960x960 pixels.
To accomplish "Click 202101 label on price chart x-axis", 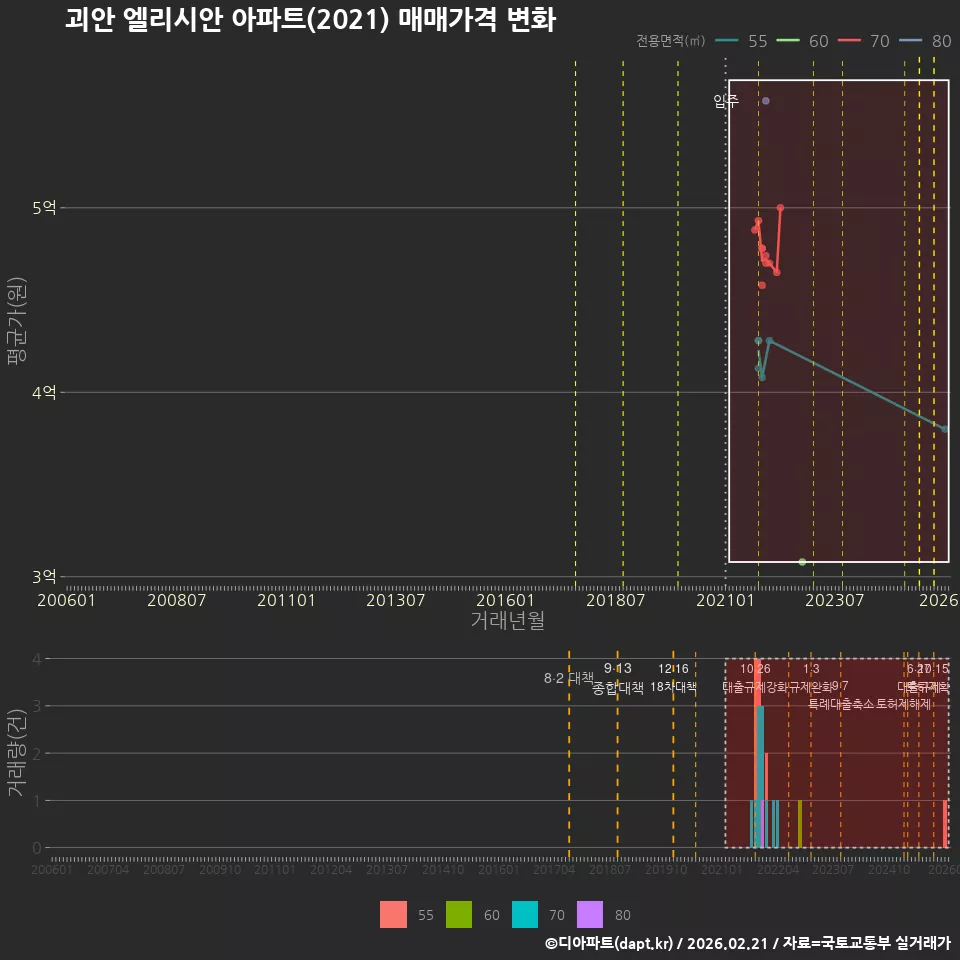I will tap(725, 600).
